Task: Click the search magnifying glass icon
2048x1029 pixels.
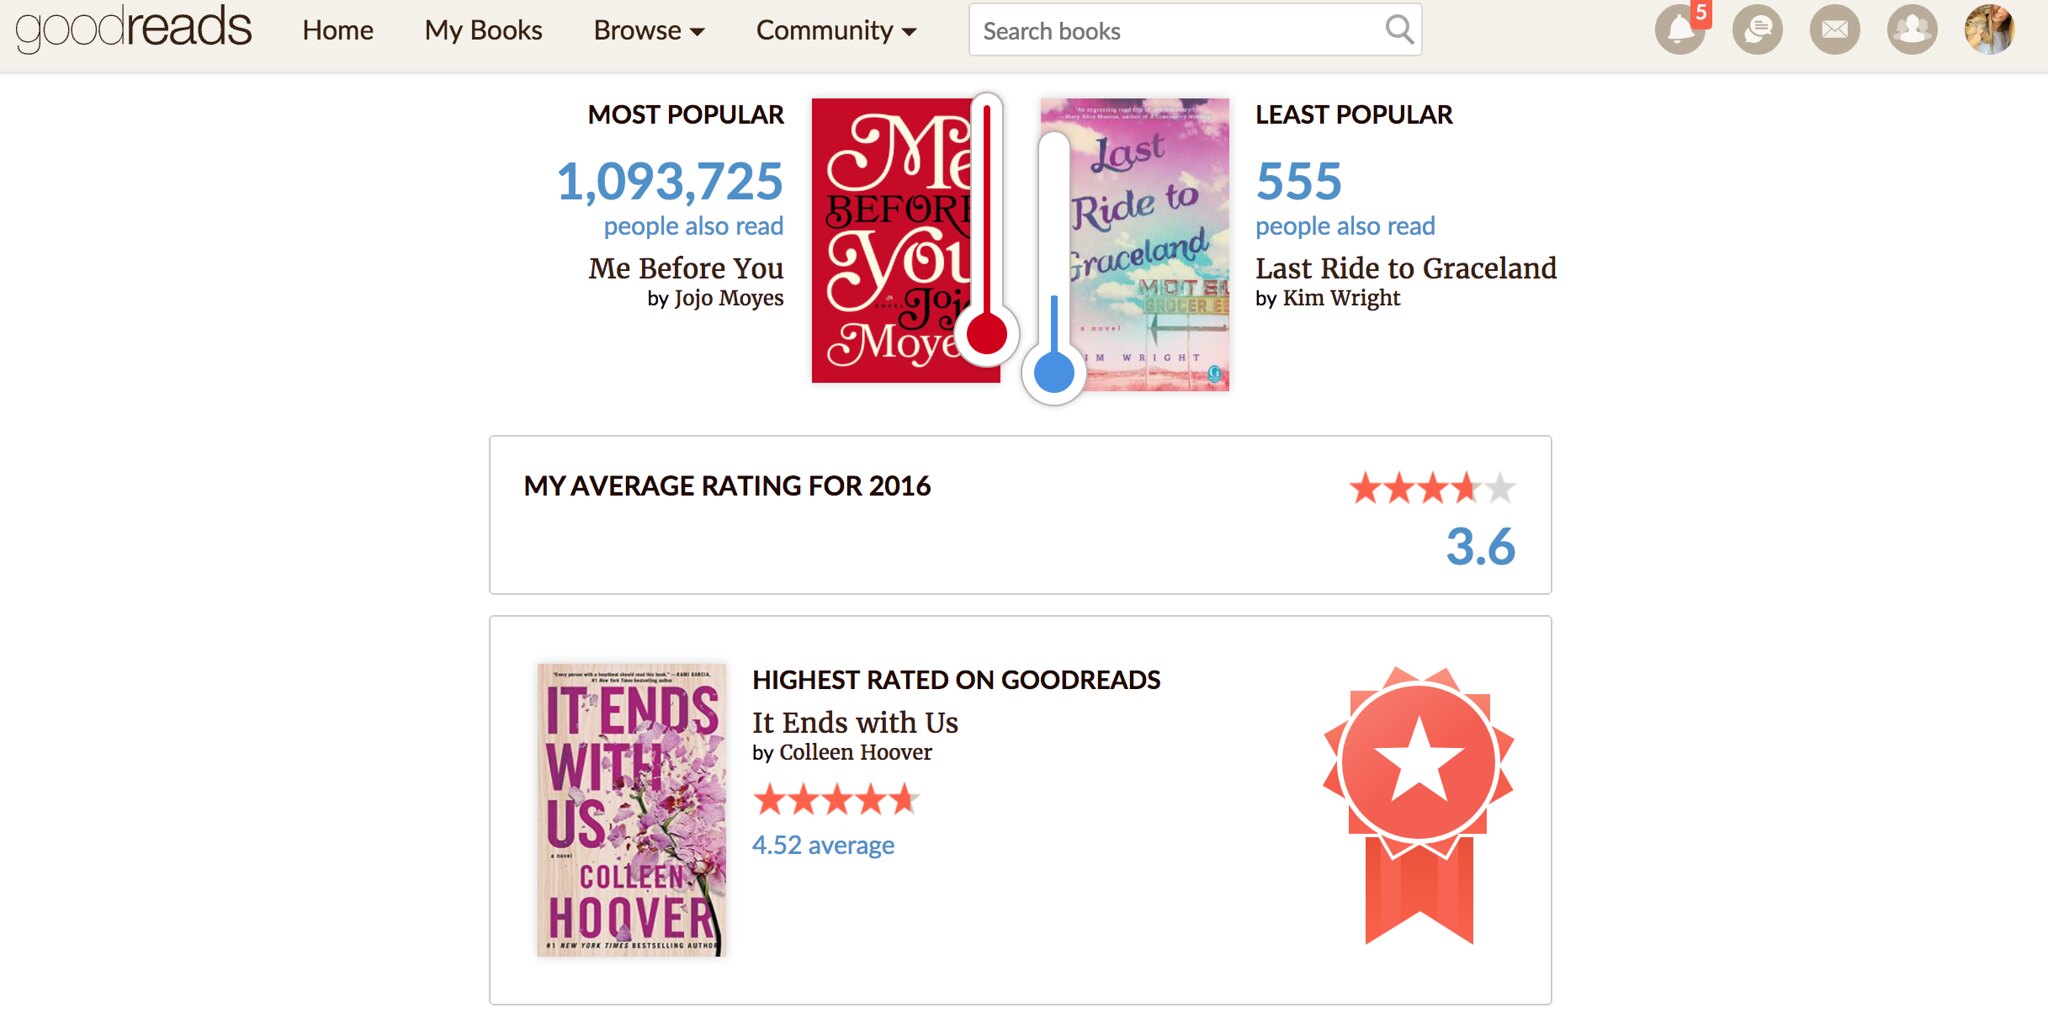Action: 1399,30
